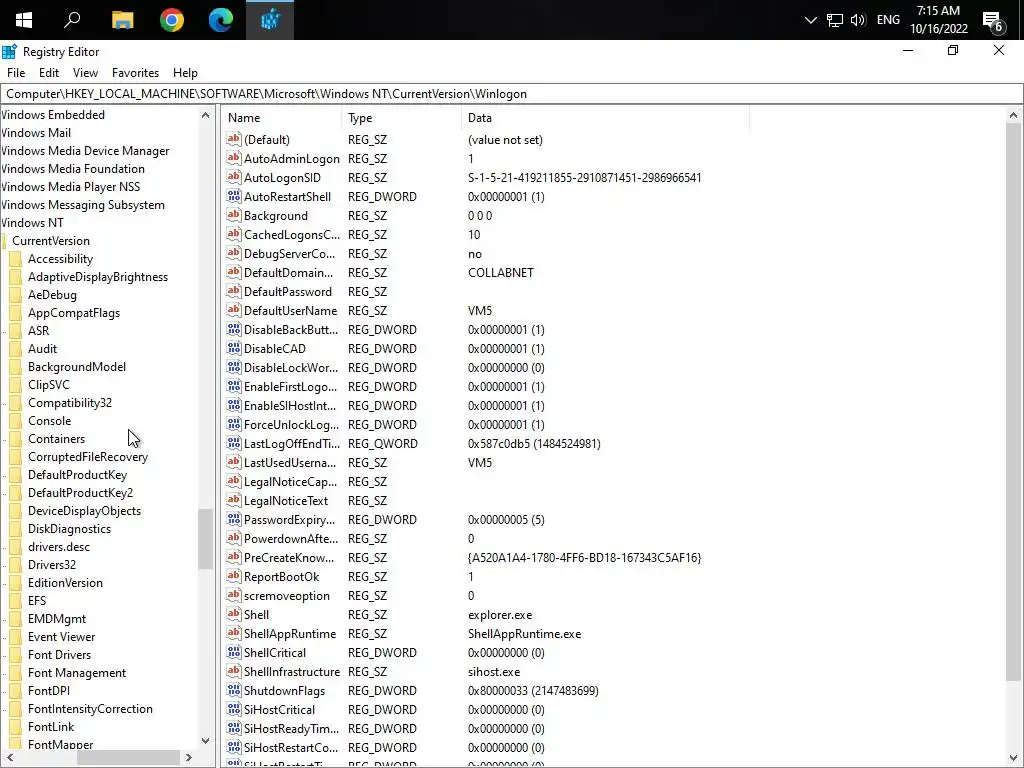This screenshot has height=768, width=1024.
Task: Click the ReportBootOk string icon
Action: 234,576
